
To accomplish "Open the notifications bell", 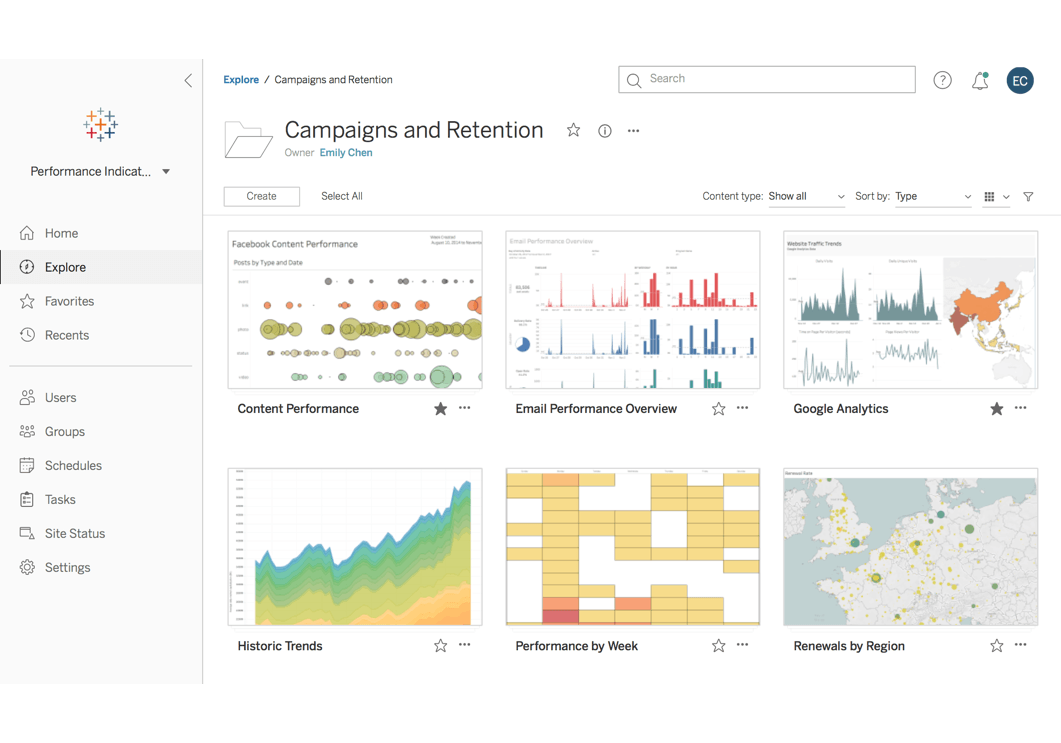I will [x=980, y=81].
